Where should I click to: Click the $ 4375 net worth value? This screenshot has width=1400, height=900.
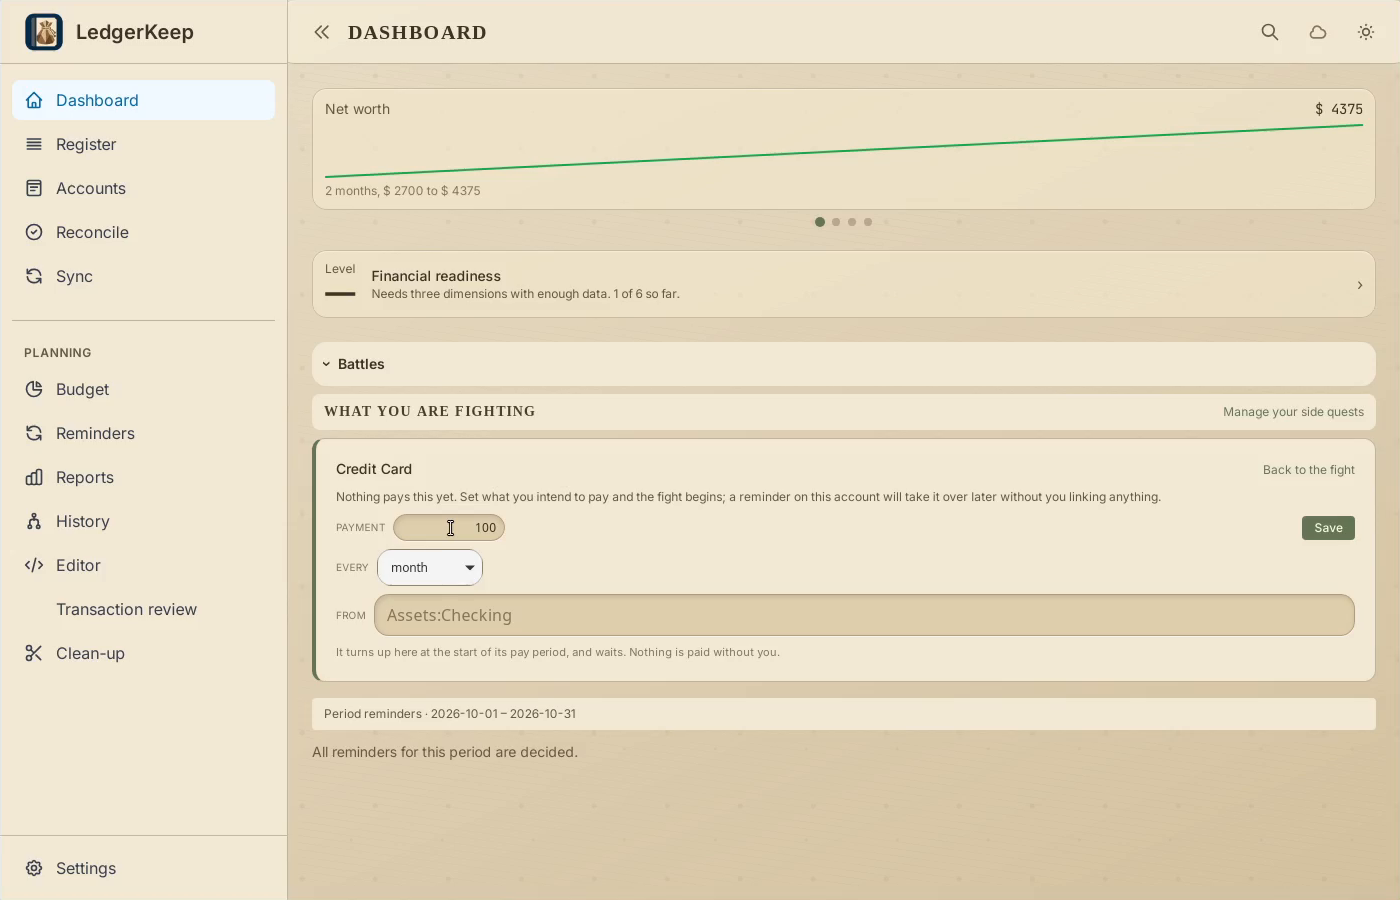coord(1339,109)
